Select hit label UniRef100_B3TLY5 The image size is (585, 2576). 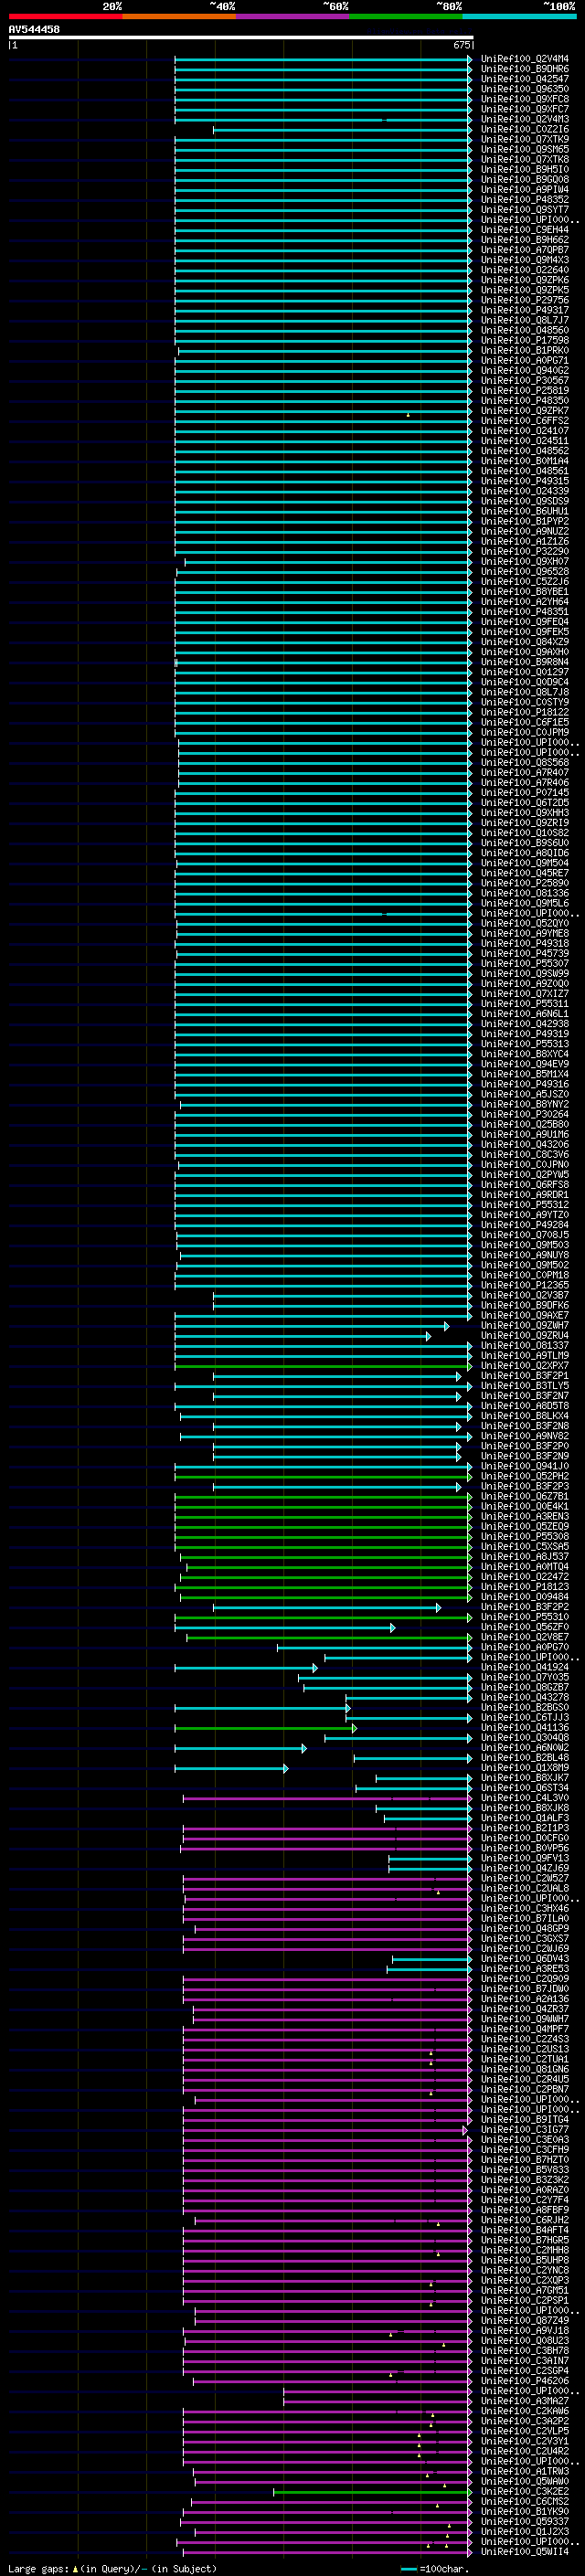pos(525,1386)
